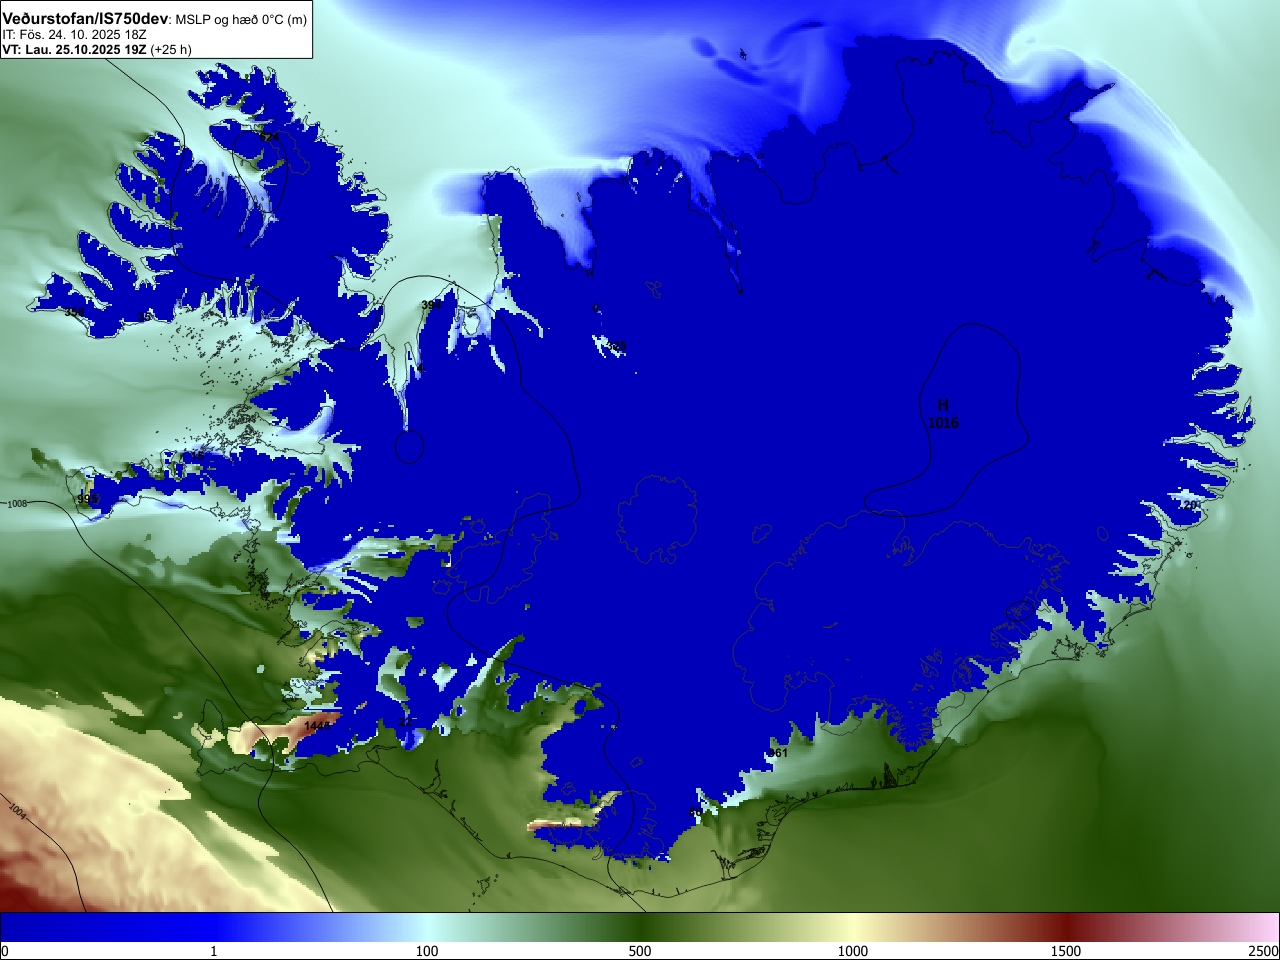Viewport: 1280px width, 960px height.
Task: Click the '0' tick on color scale
Action: pos(4,951)
